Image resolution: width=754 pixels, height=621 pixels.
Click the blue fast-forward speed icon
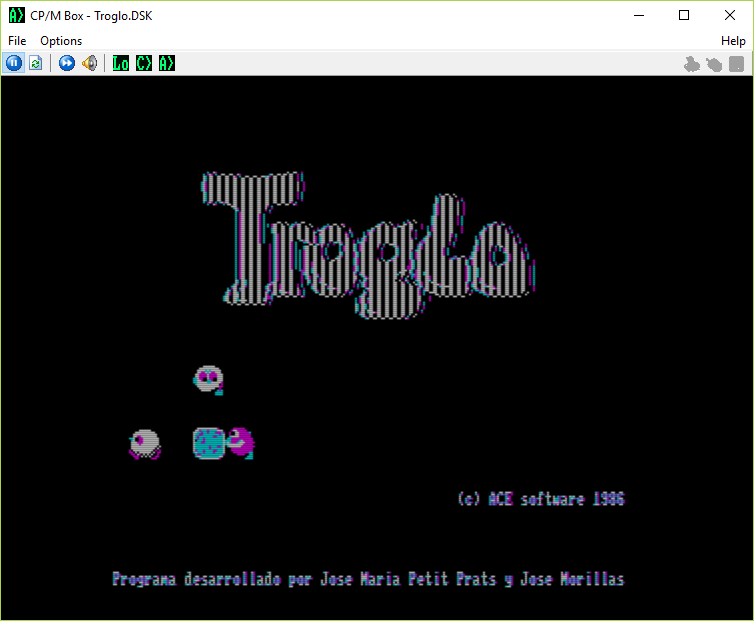[67, 63]
